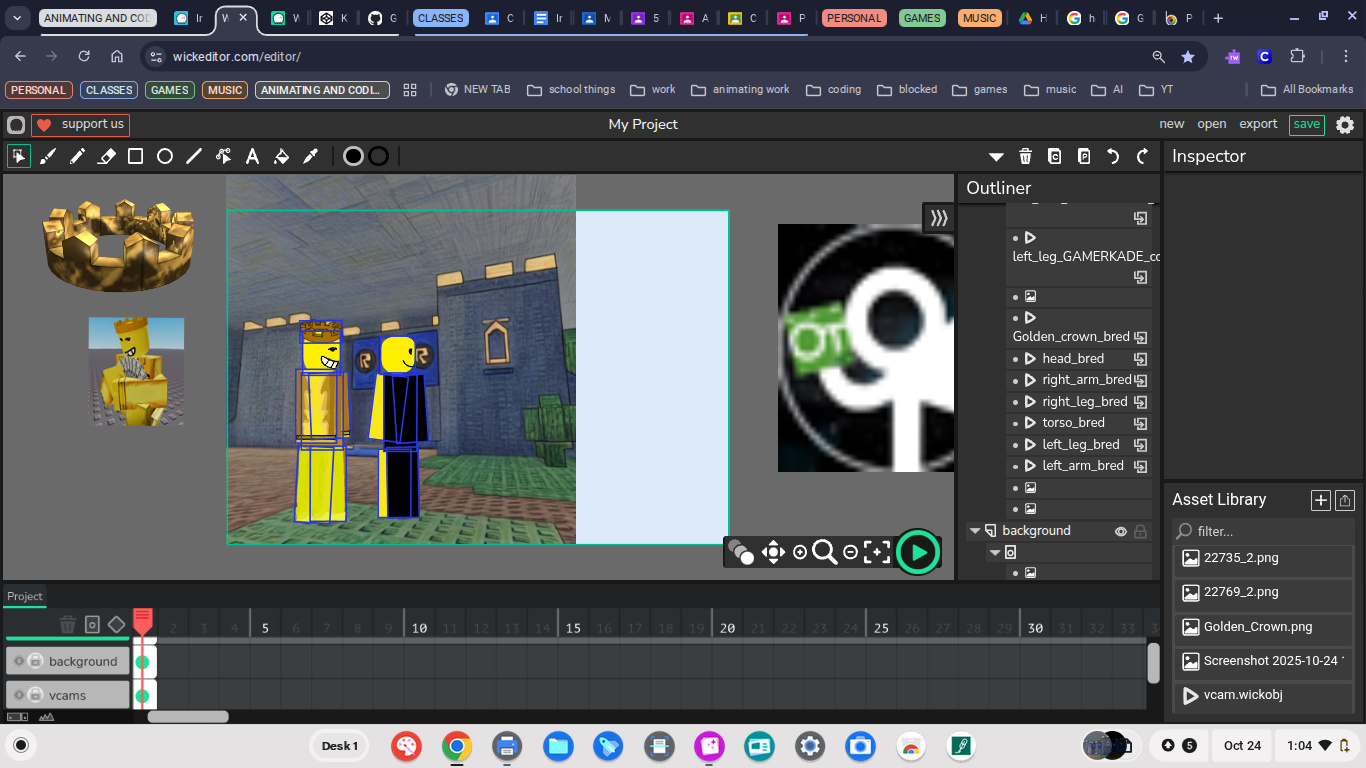Toggle lock on background in Outliner

[1140, 532]
